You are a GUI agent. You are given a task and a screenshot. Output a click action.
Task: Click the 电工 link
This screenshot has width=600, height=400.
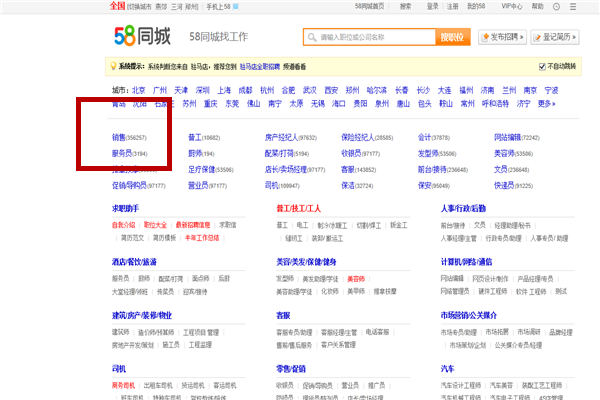pyautogui.click(x=302, y=225)
